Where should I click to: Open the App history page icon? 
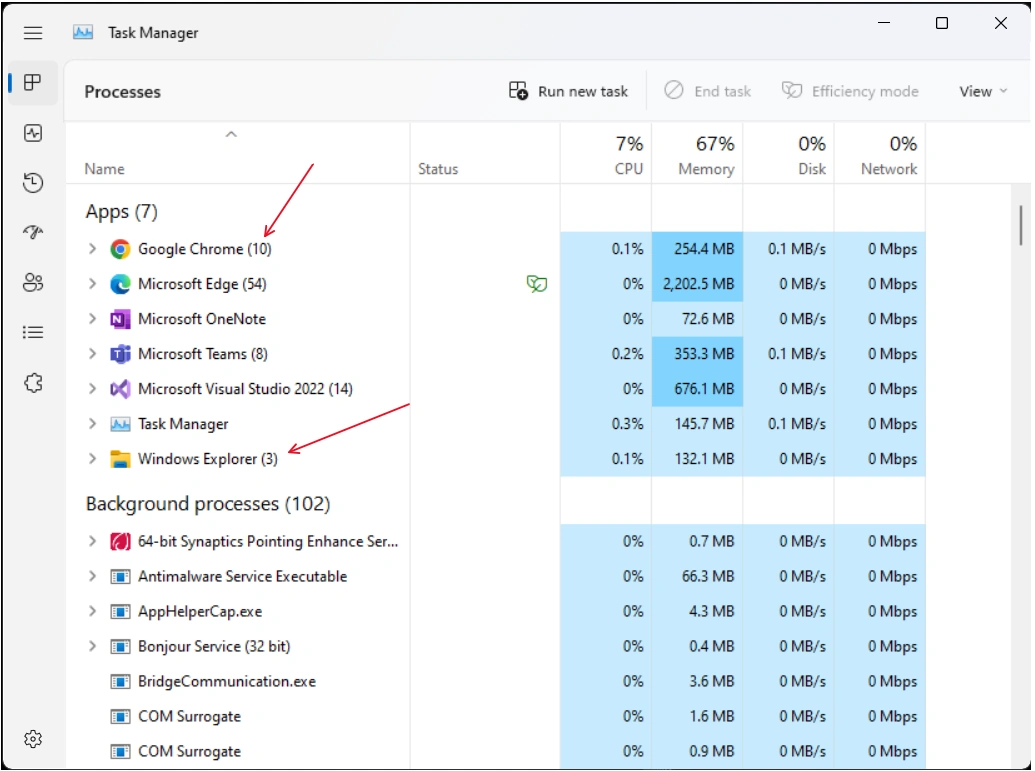(x=32, y=183)
